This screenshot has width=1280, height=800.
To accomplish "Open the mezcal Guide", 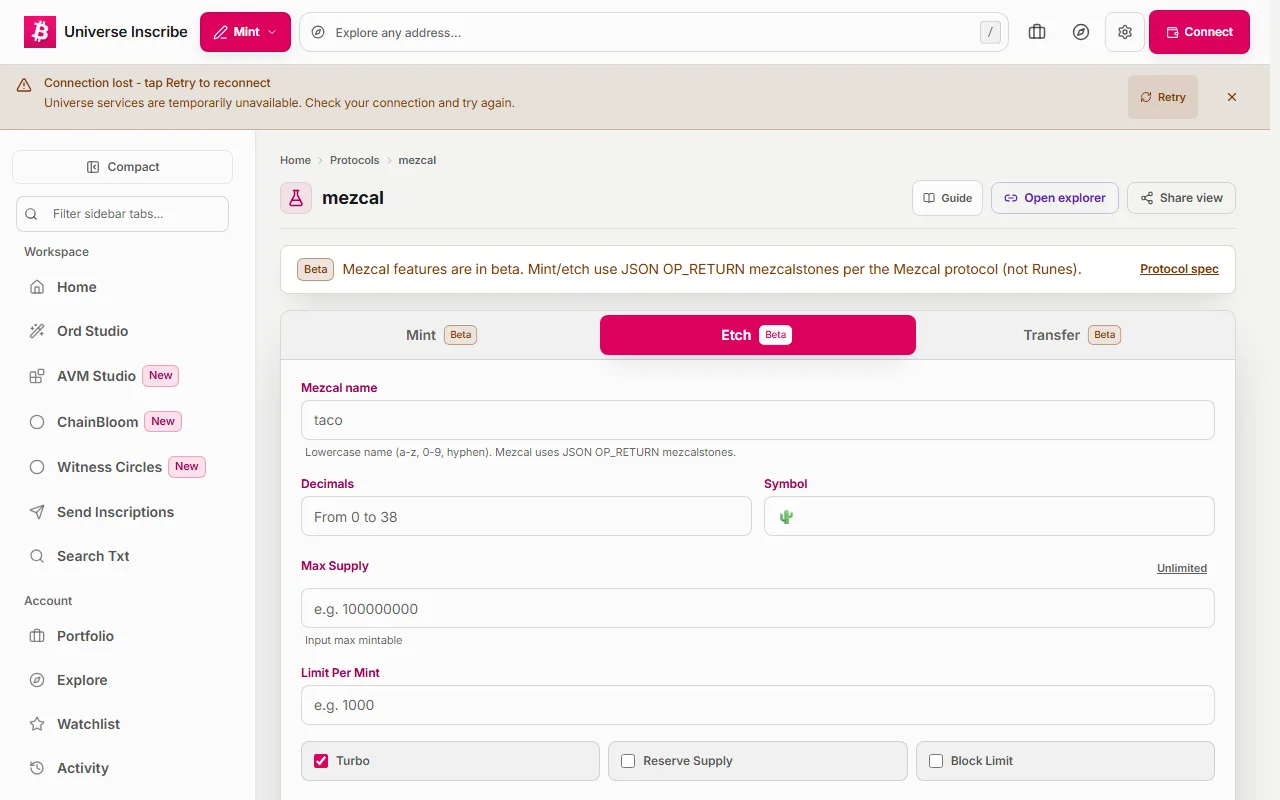I will pos(947,198).
